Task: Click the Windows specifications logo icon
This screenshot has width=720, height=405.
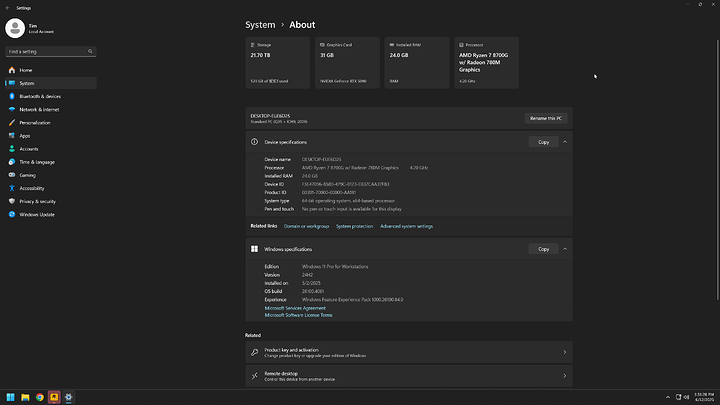Action: click(x=254, y=249)
